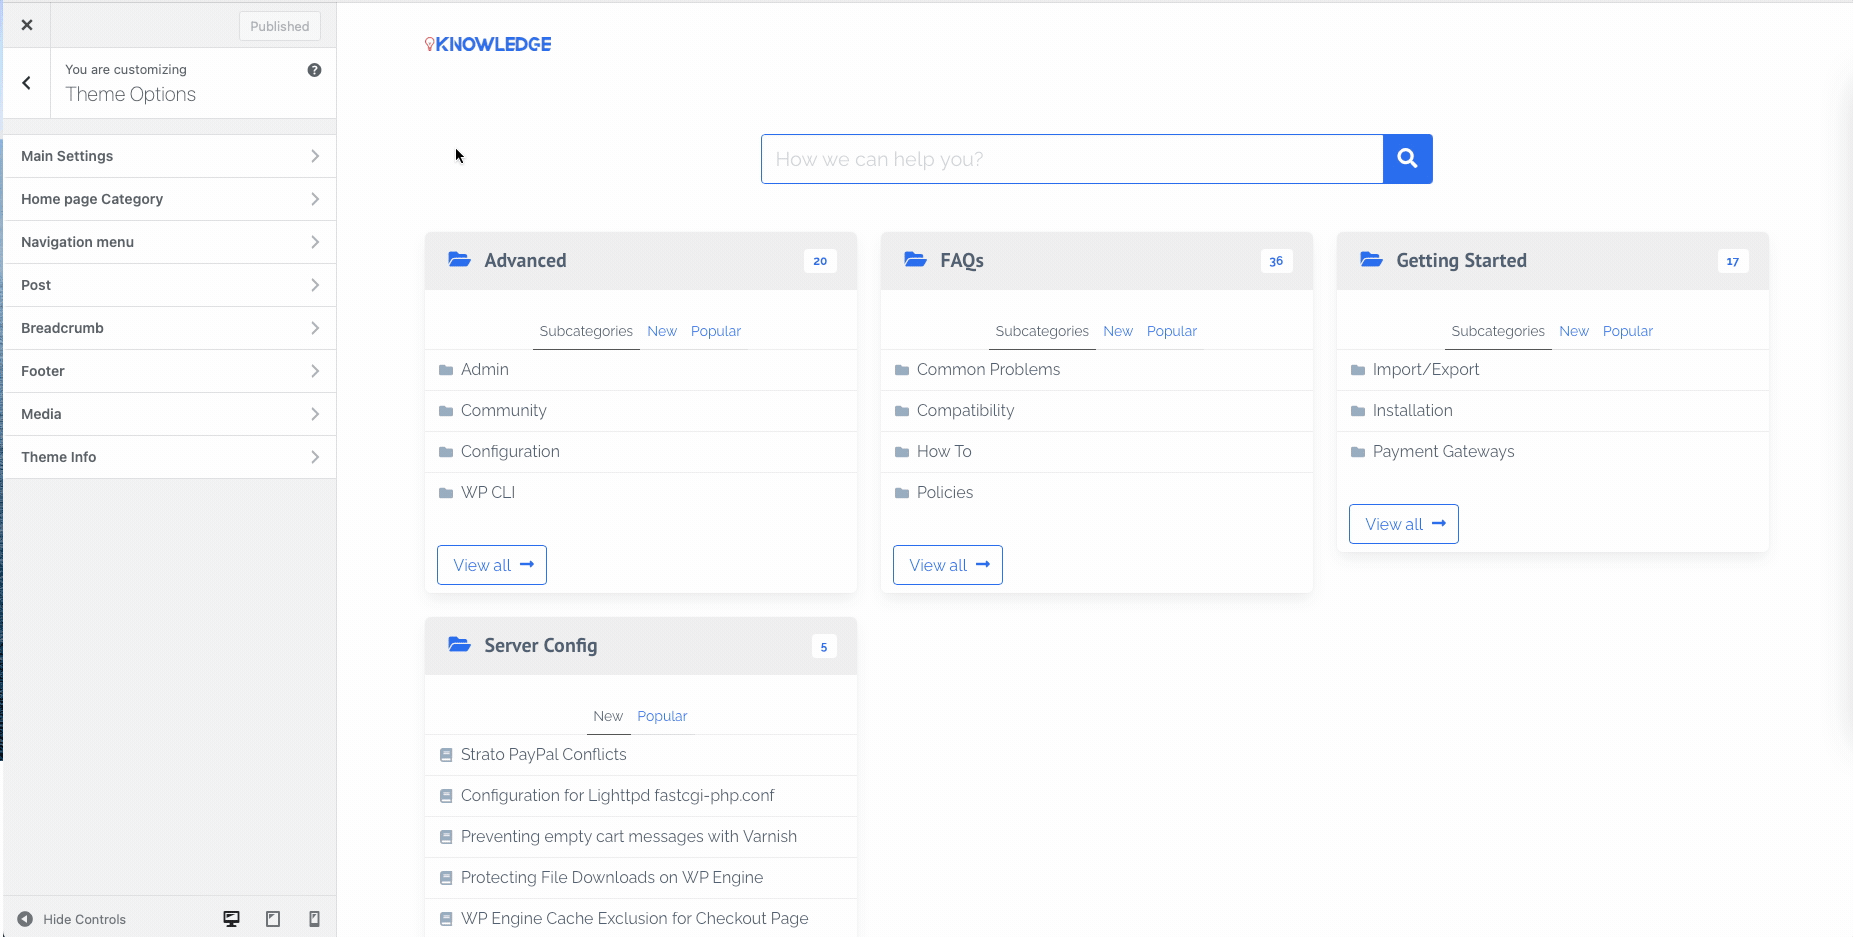
Task: Click View all under Getting Started
Action: (1403, 524)
